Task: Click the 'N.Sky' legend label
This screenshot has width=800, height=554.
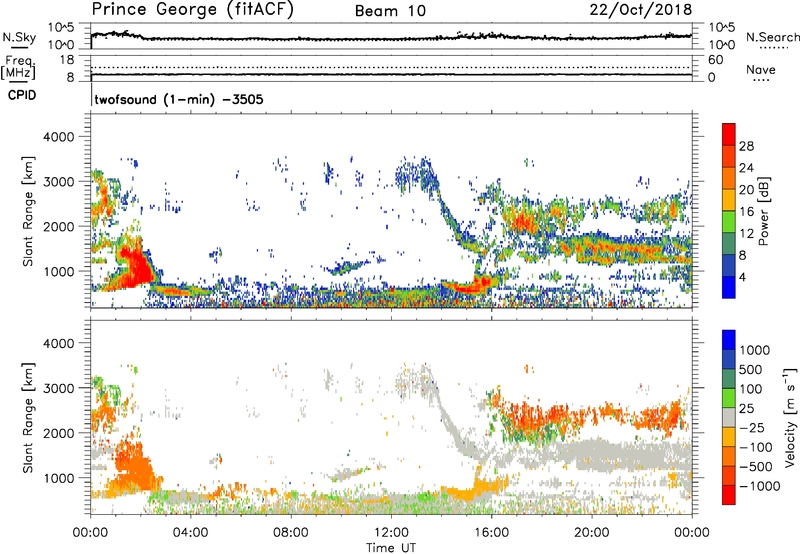Action: point(19,37)
